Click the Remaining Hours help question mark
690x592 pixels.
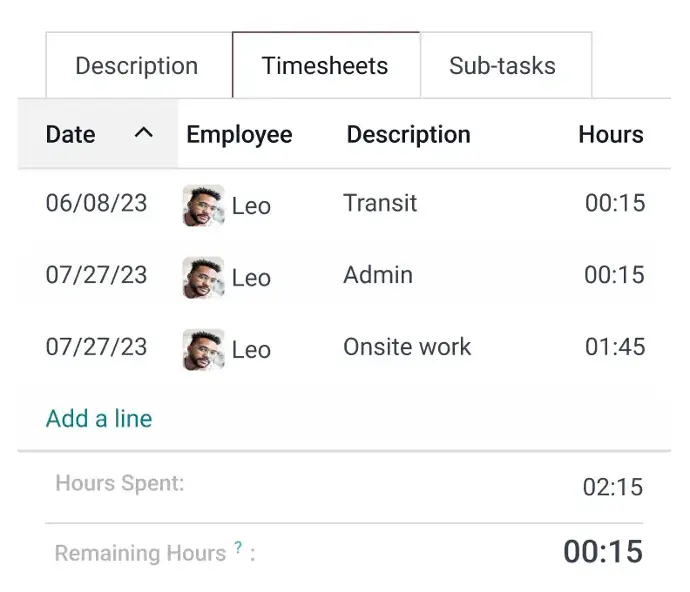[x=238, y=548]
